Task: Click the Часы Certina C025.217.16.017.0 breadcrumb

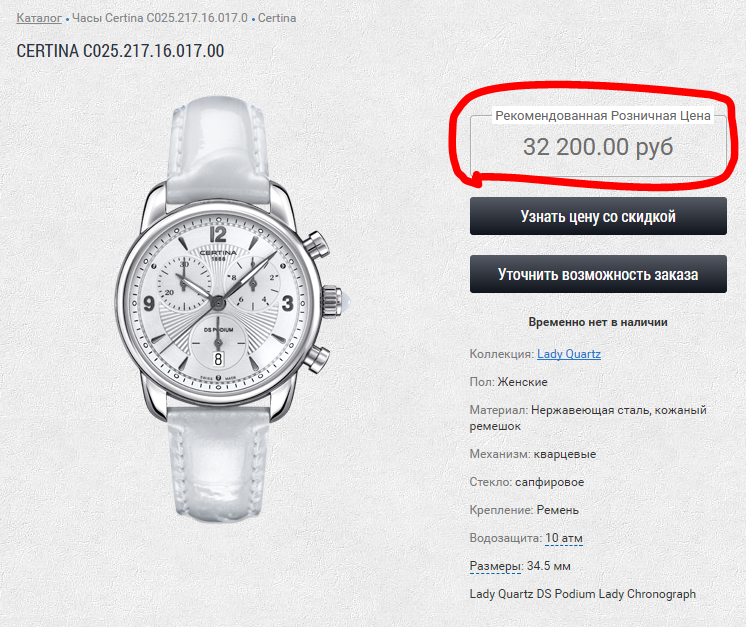Action: coord(159,19)
